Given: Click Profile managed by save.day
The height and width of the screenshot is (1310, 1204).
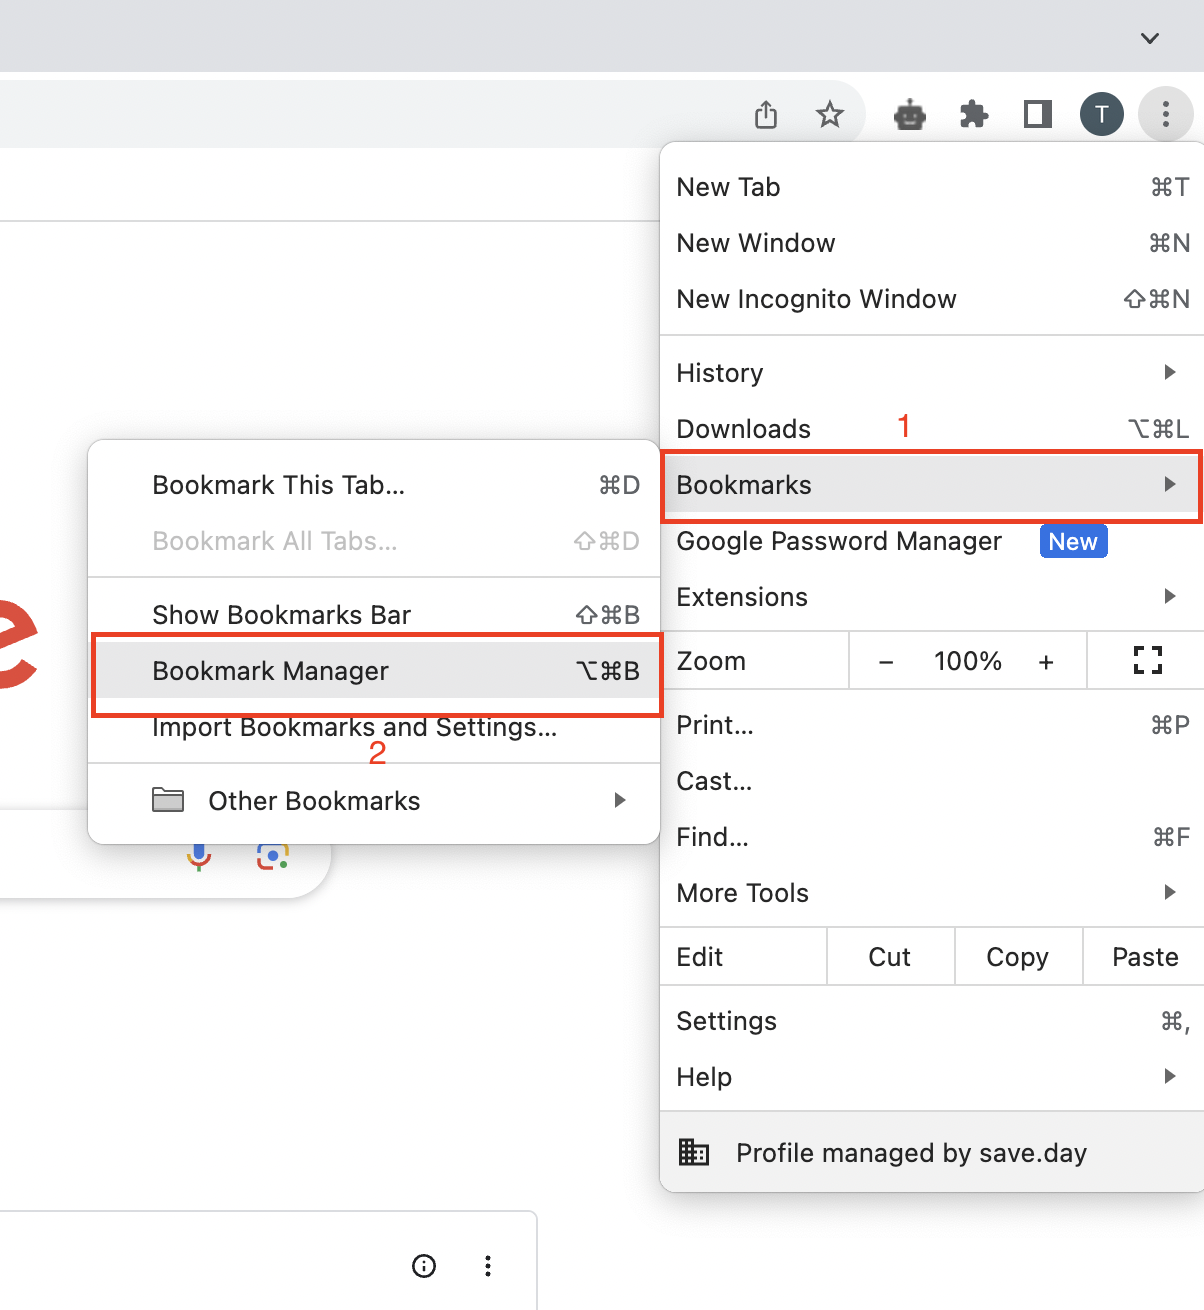Looking at the screenshot, I should (910, 1152).
